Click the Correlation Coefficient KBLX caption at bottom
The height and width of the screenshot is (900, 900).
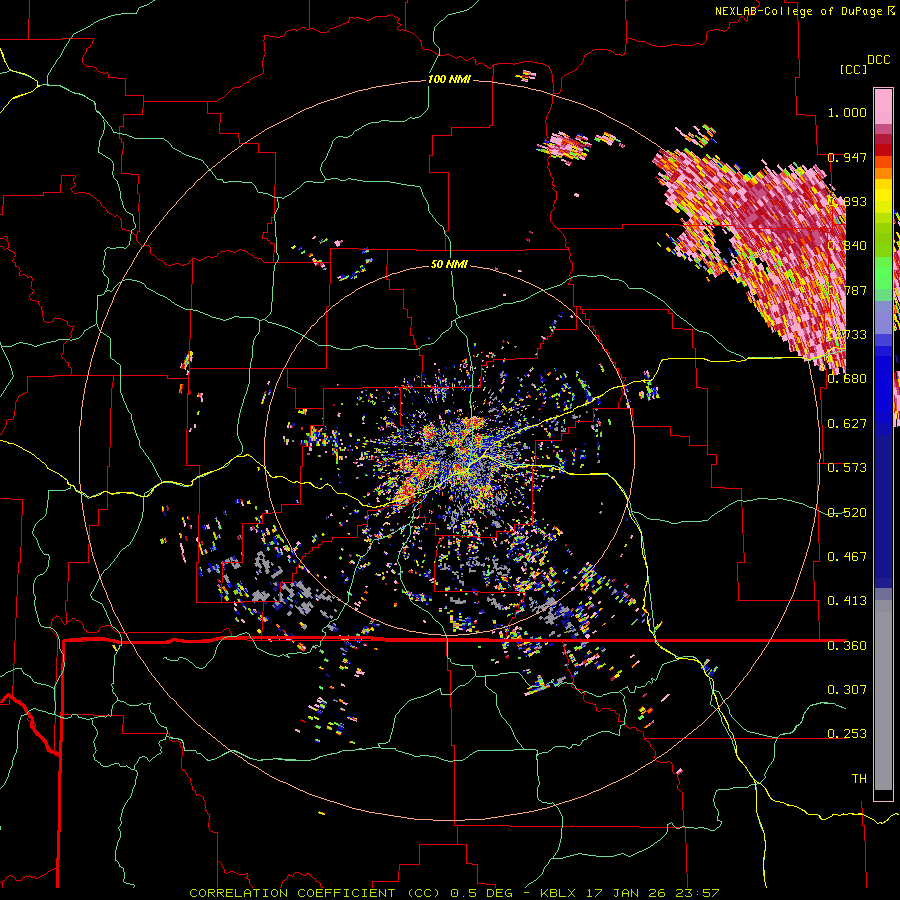click(x=454, y=893)
